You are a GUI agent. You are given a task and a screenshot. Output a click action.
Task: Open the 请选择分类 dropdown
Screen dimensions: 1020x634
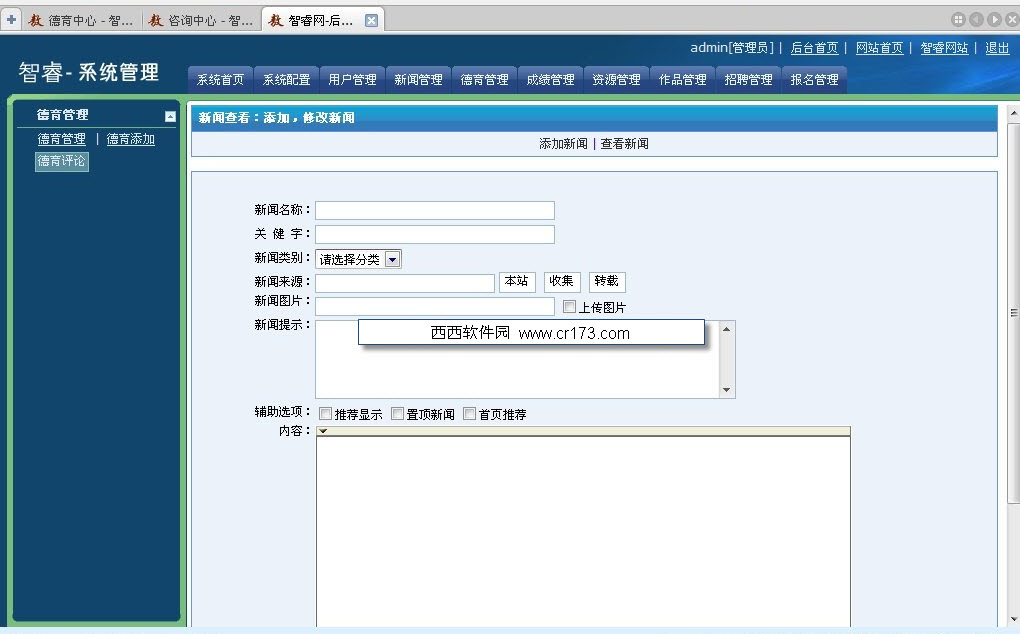(358, 259)
